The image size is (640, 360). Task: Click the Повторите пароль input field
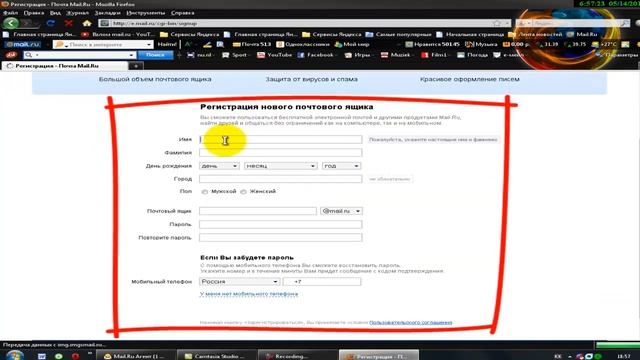pyautogui.click(x=280, y=238)
